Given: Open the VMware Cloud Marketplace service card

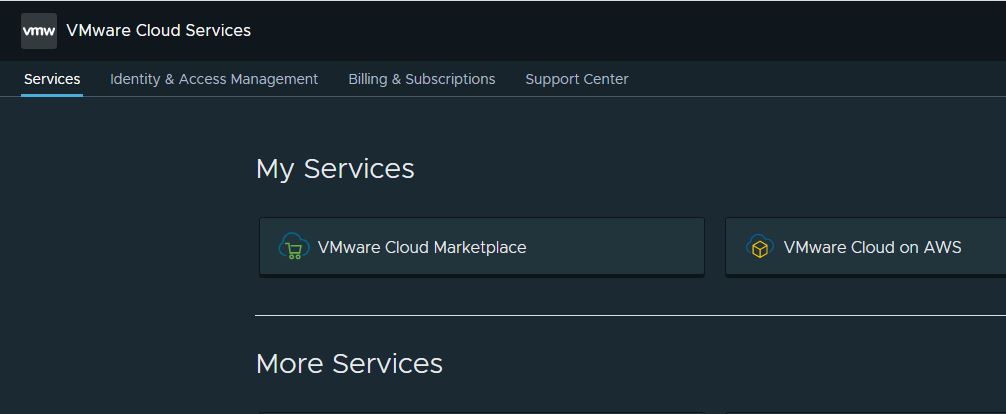Looking at the screenshot, I should [x=482, y=247].
